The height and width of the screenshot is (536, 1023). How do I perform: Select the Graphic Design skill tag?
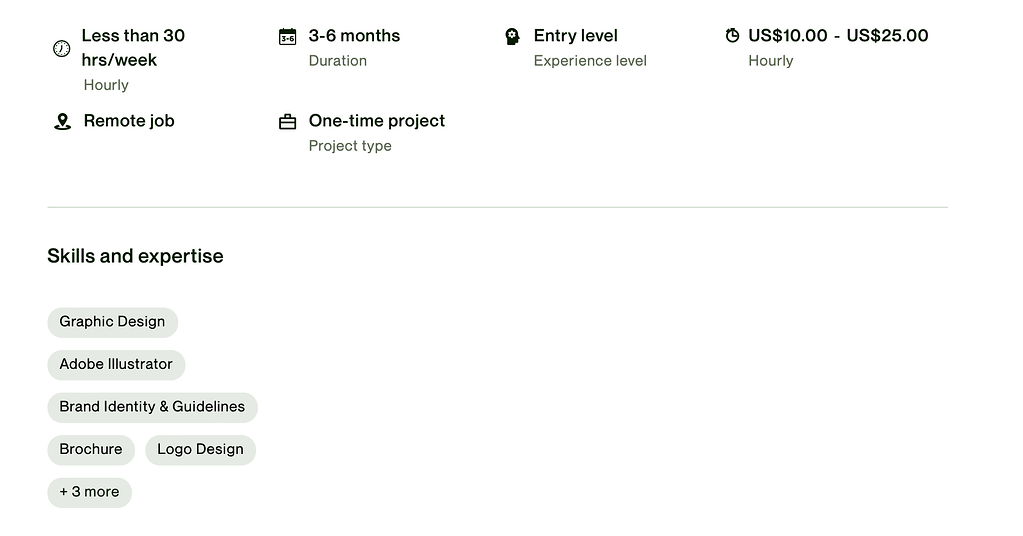tap(112, 322)
